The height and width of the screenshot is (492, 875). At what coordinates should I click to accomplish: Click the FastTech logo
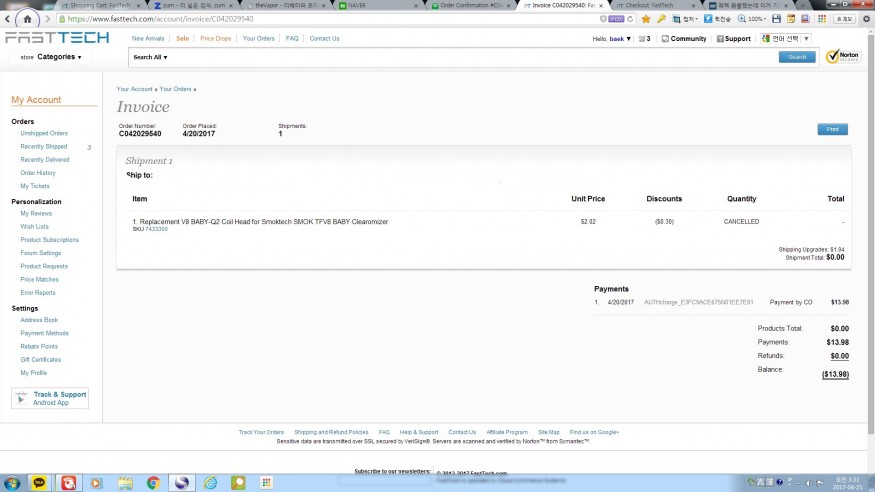57,37
